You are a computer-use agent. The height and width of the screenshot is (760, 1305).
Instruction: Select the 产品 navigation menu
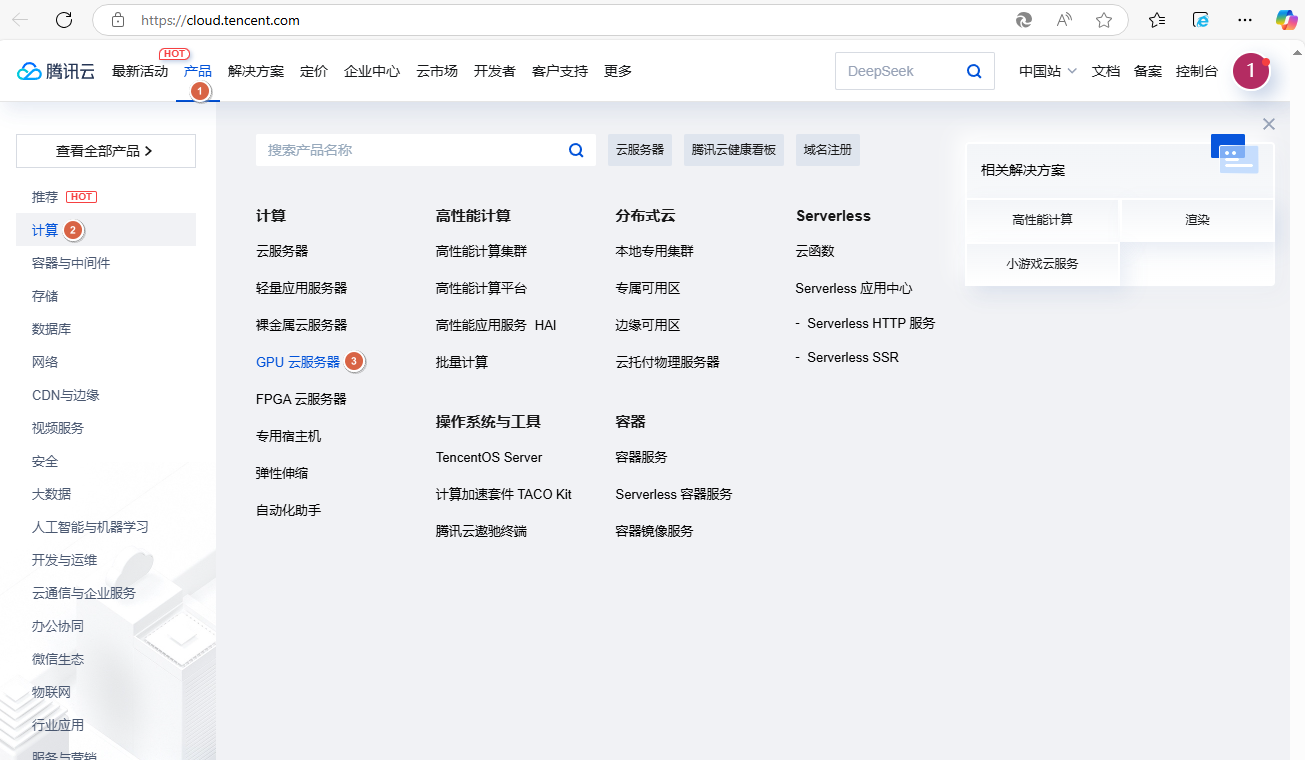(198, 71)
